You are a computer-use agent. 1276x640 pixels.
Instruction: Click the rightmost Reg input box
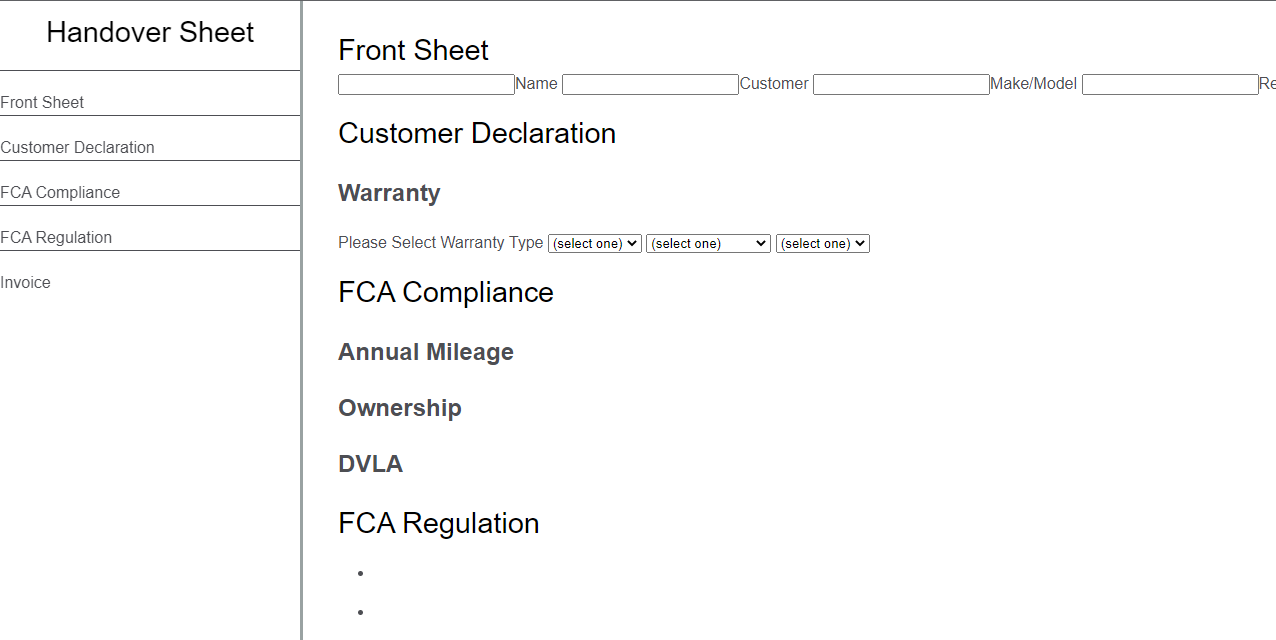click(x=1170, y=84)
